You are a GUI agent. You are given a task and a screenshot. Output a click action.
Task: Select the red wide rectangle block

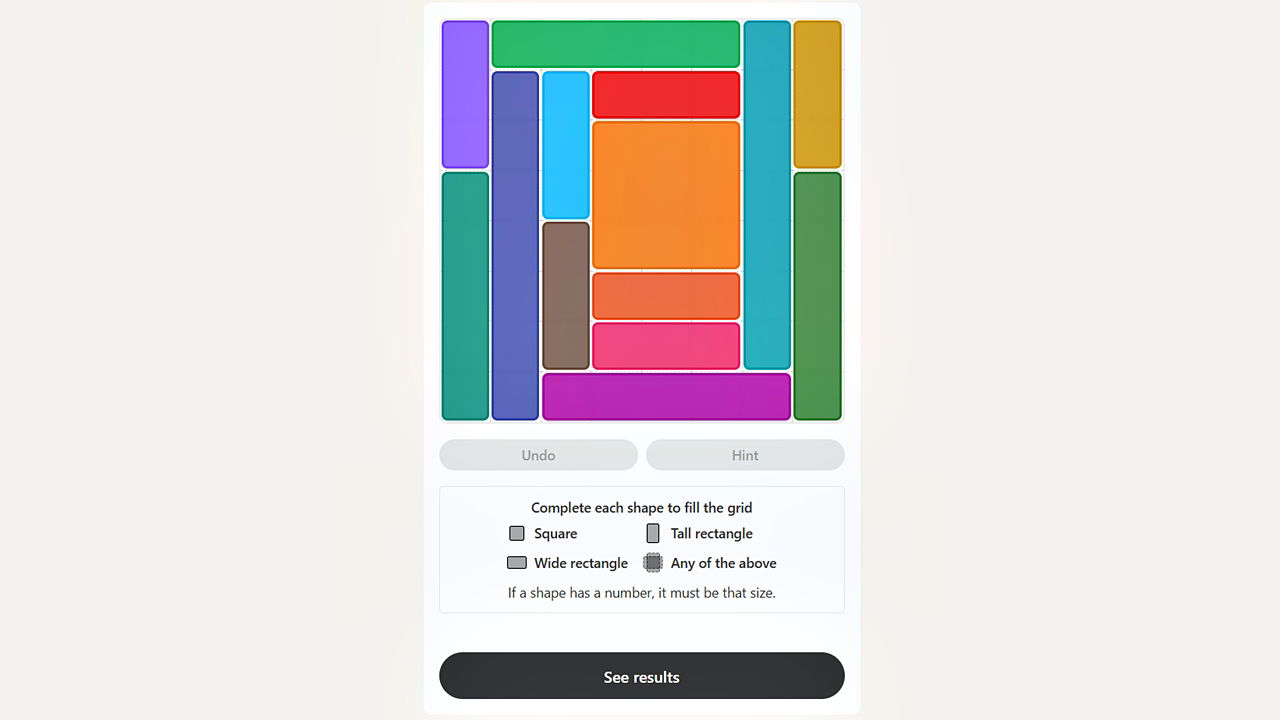point(666,95)
